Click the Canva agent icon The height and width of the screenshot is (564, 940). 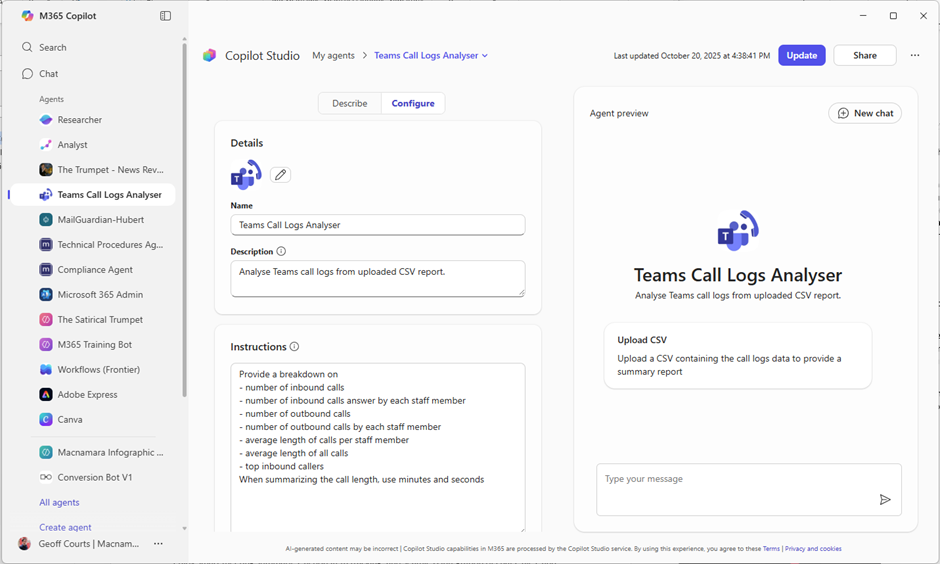tap(46, 420)
